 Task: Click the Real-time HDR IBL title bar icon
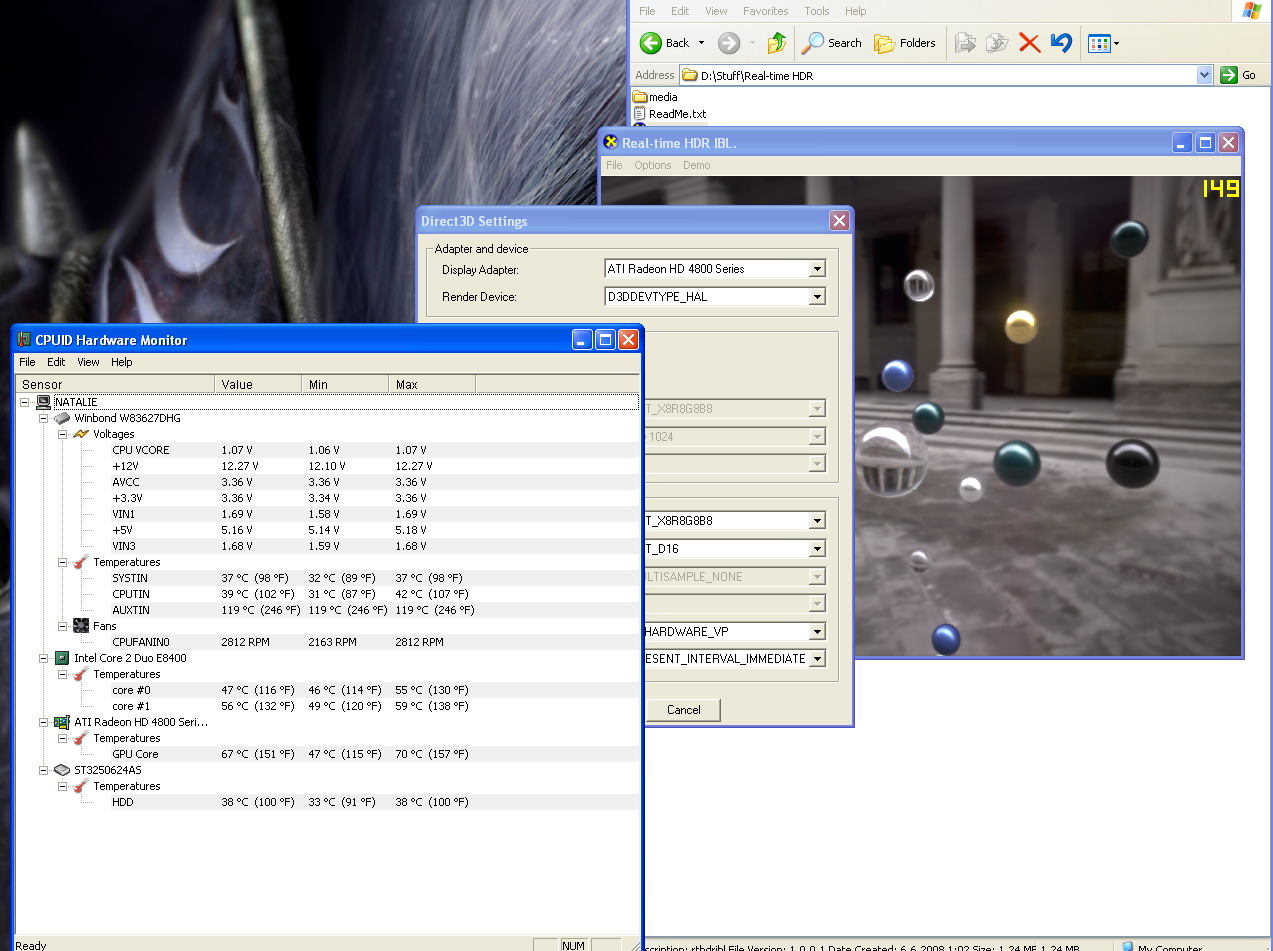611,142
